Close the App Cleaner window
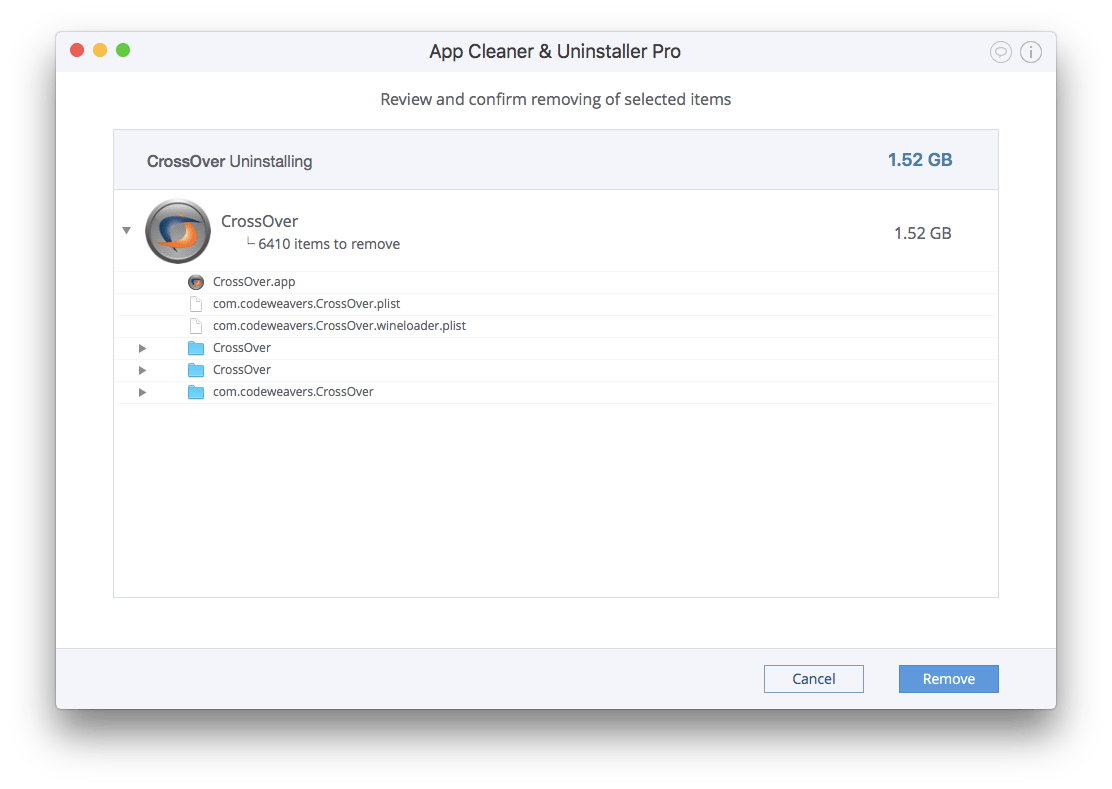The image size is (1112, 789). (x=77, y=50)
